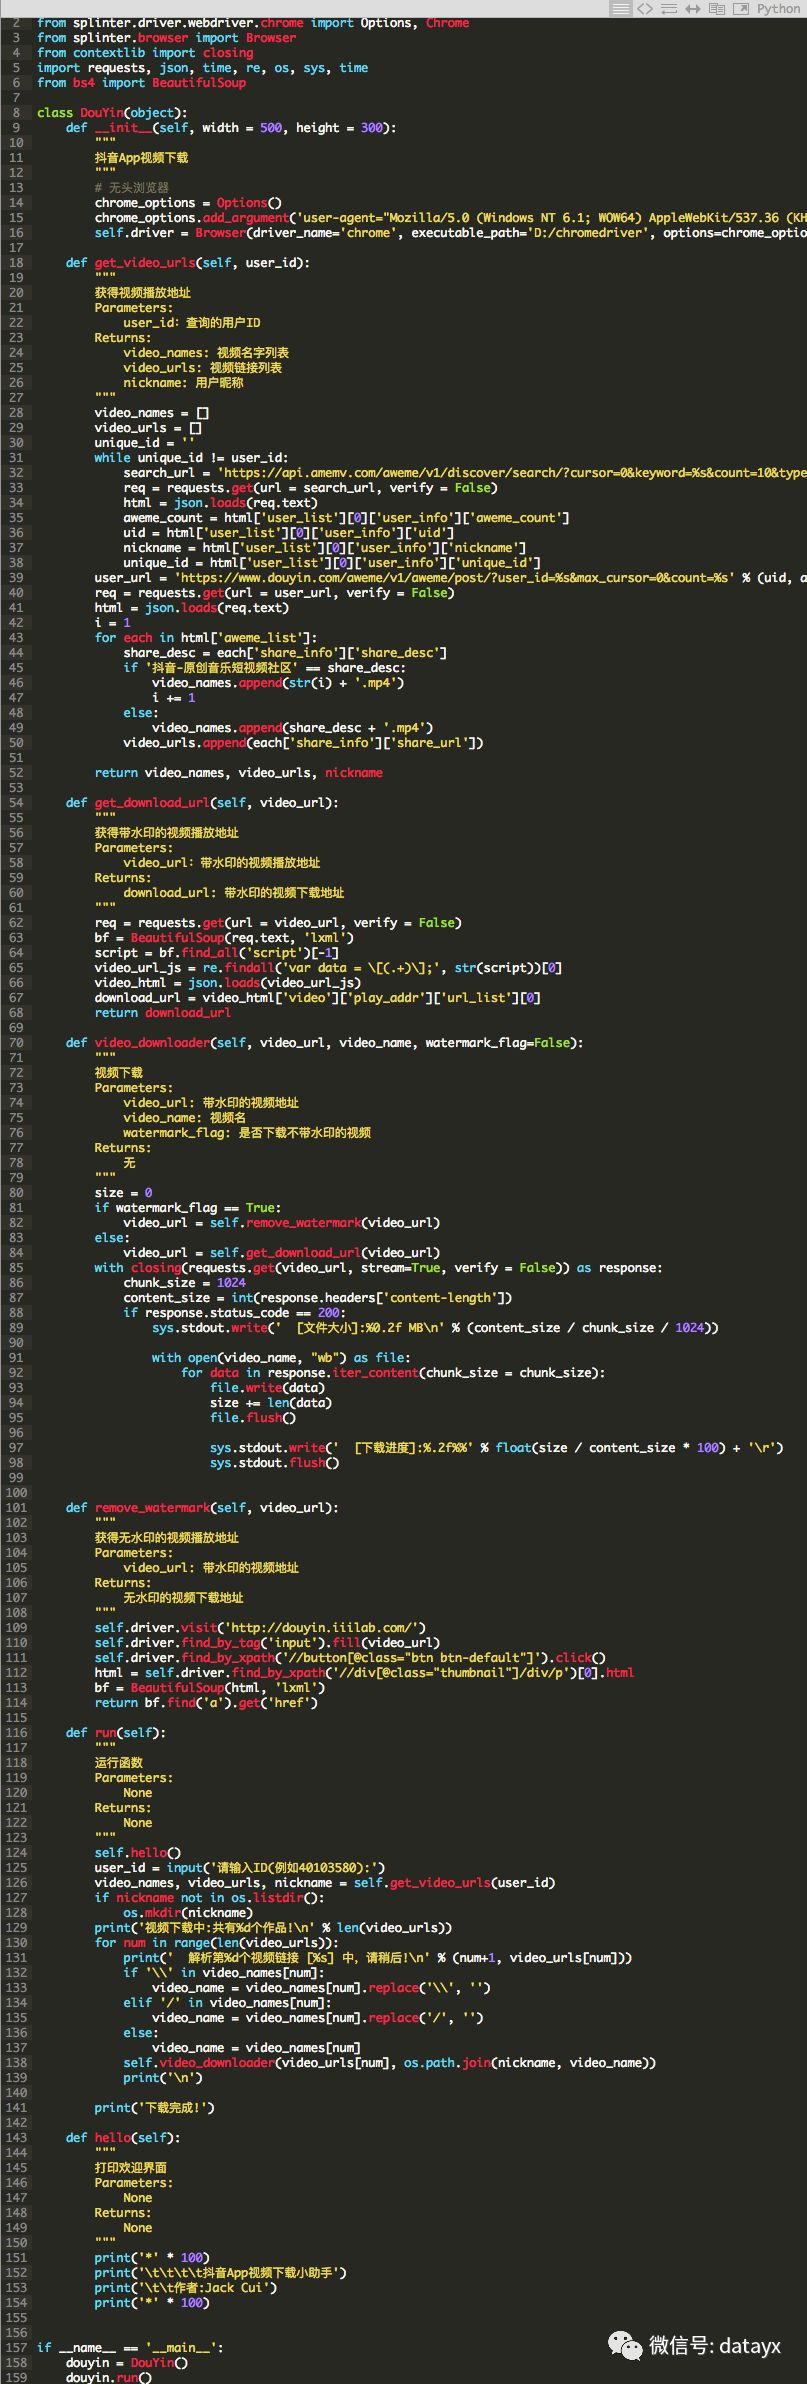Click 'if response.status_code == 200:' line
807x2384 pixels.
click(234, 1313)
